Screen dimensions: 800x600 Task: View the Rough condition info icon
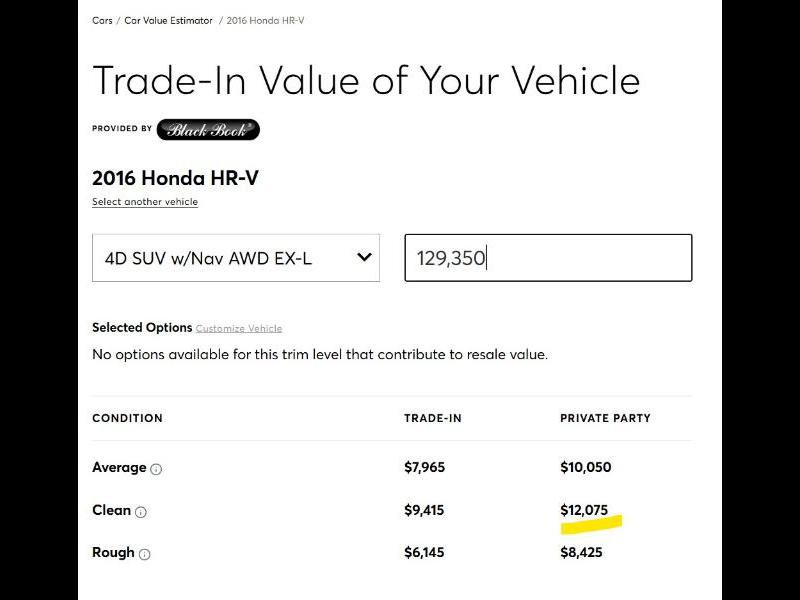pos(146,553)
